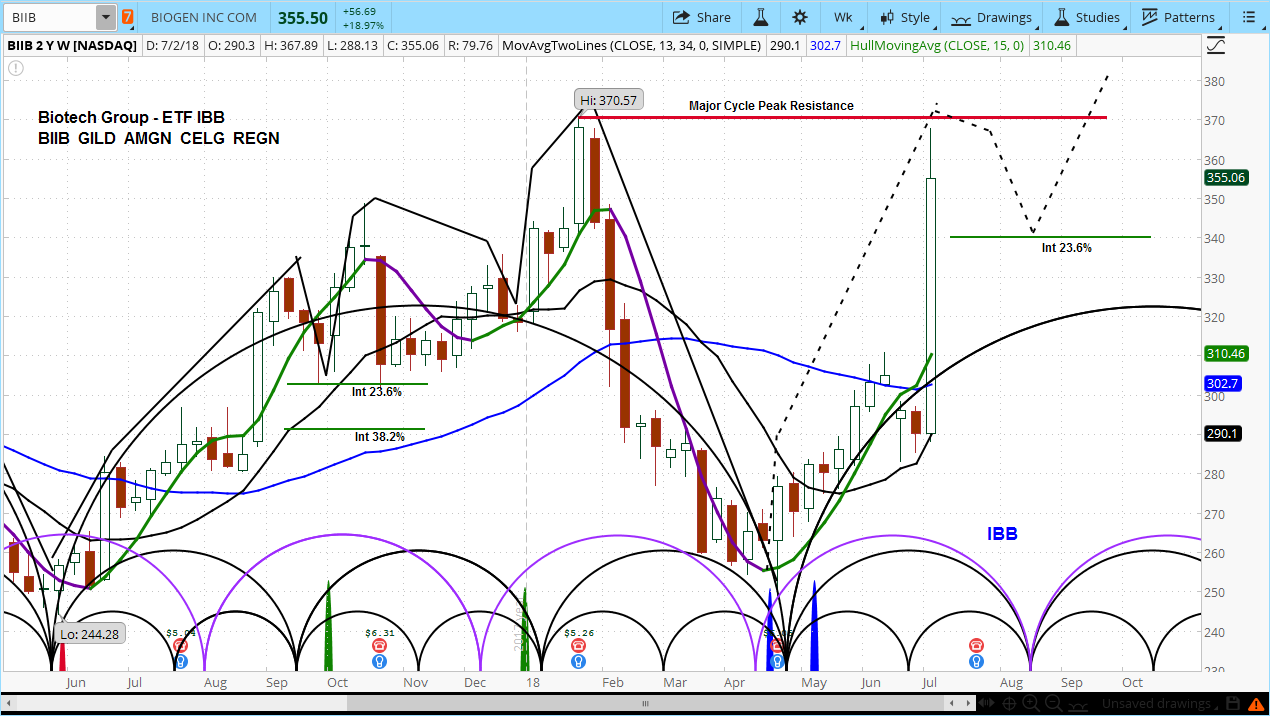Image resolution: width=1270 pixels, height=716 pixels.
Task: Click the info alert icon at chart top-left
Action: click(16, 68)
